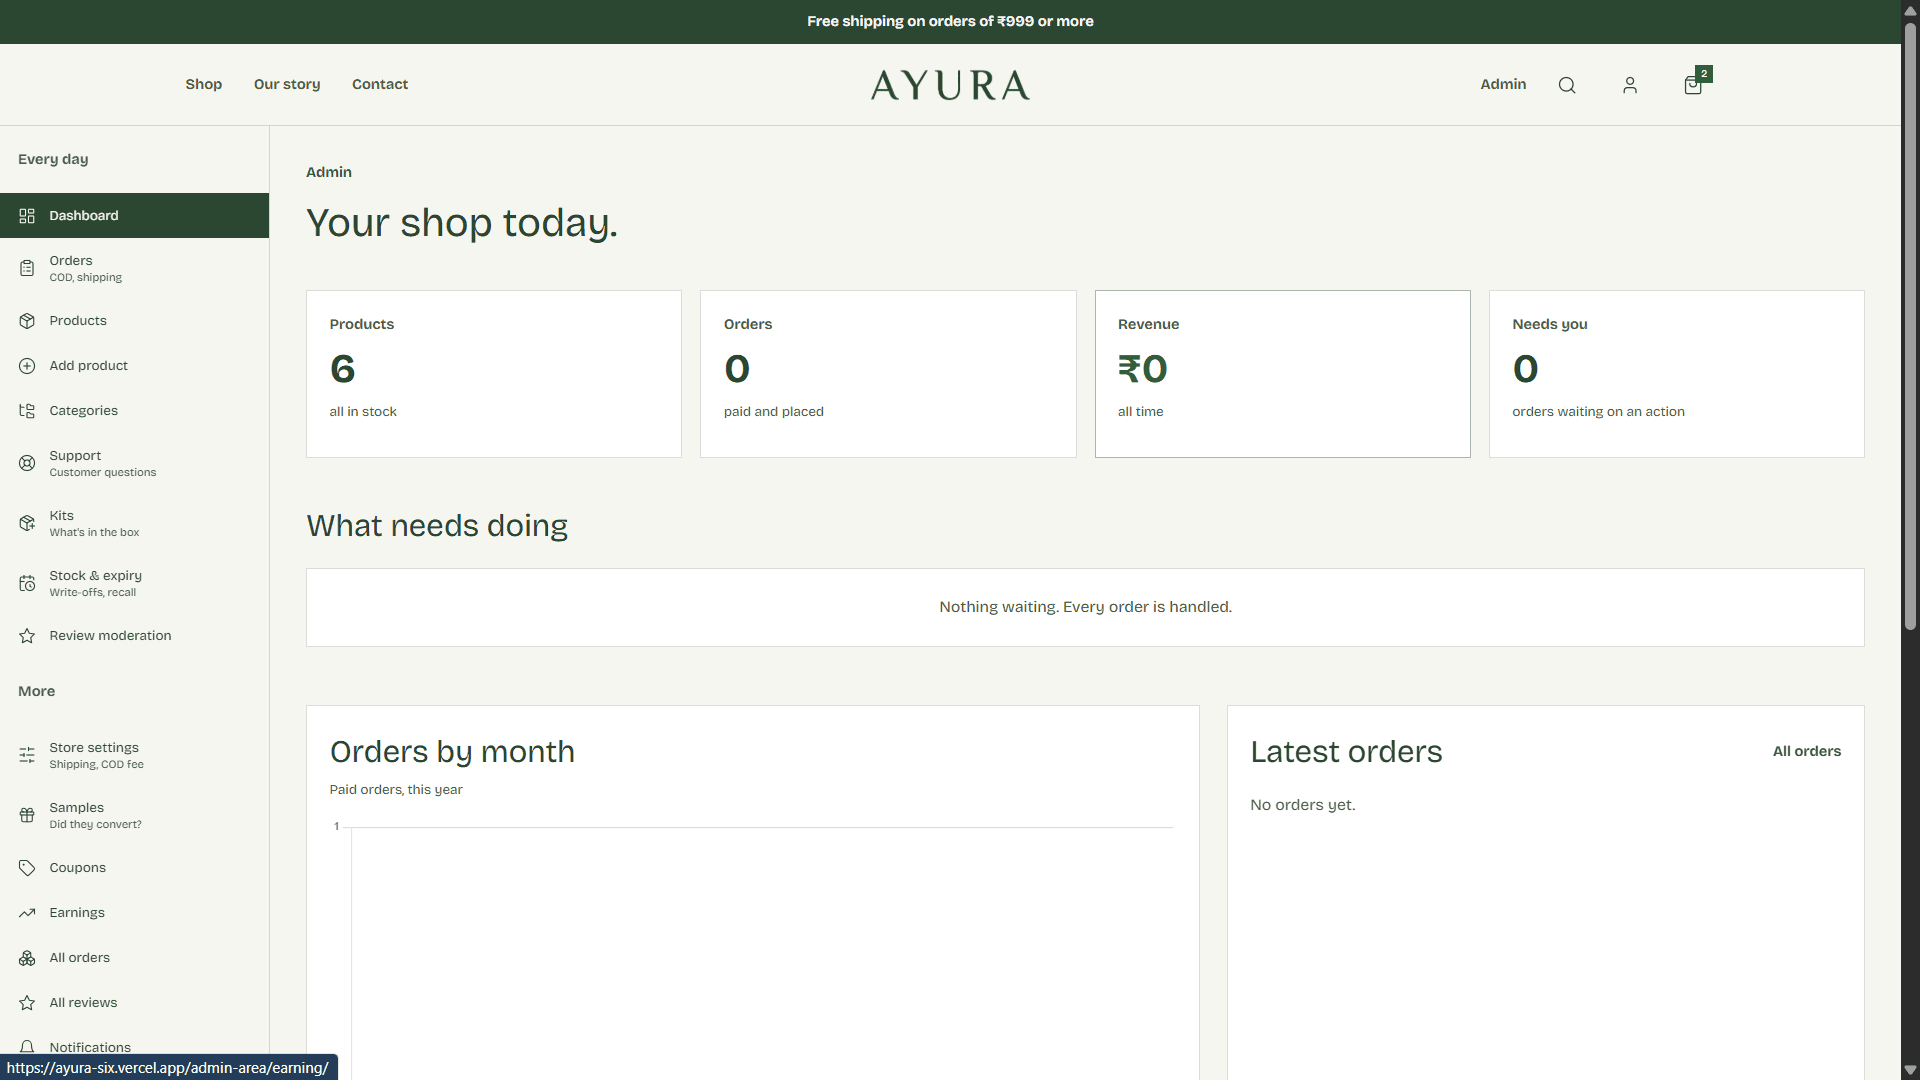Screen dimensions: 1920x1080
Task: Select the Dashboard grid icon
Action: coord(27,216)
